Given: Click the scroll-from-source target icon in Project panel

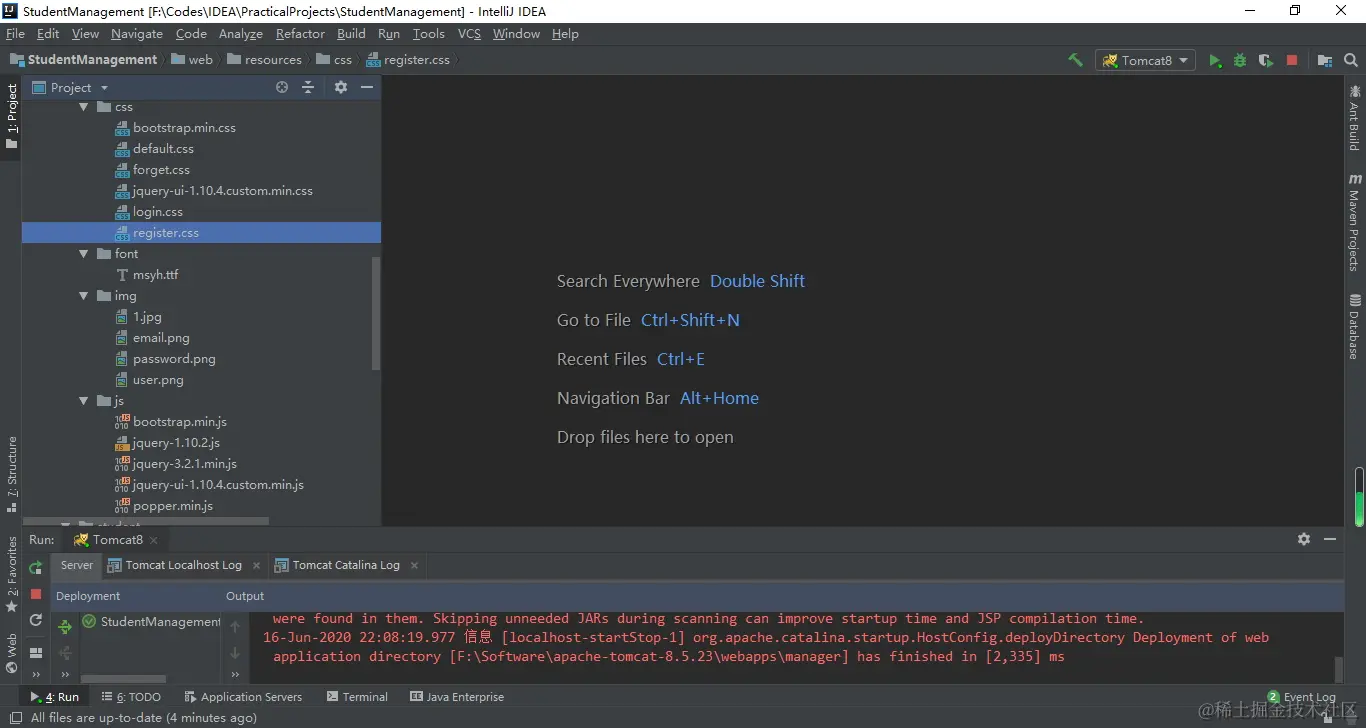Looking at the screenshot, I should [x=282, y=88].
